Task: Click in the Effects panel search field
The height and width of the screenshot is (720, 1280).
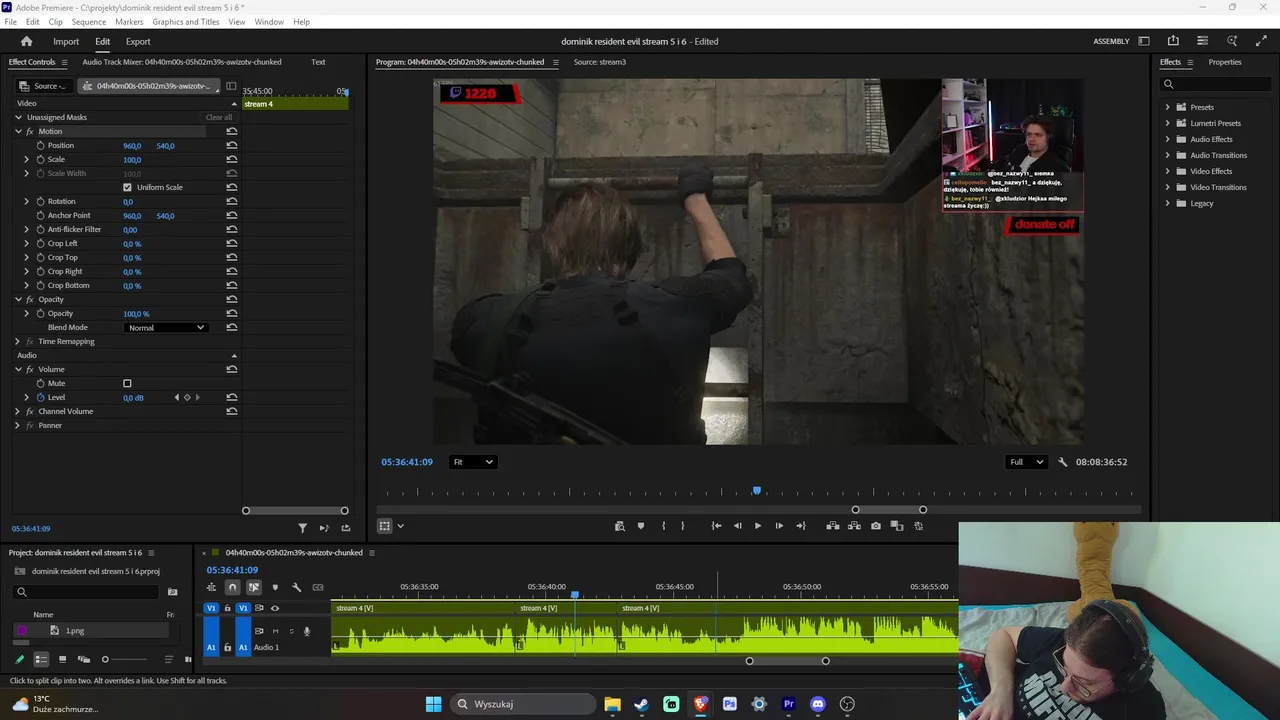Action: 1214,84
